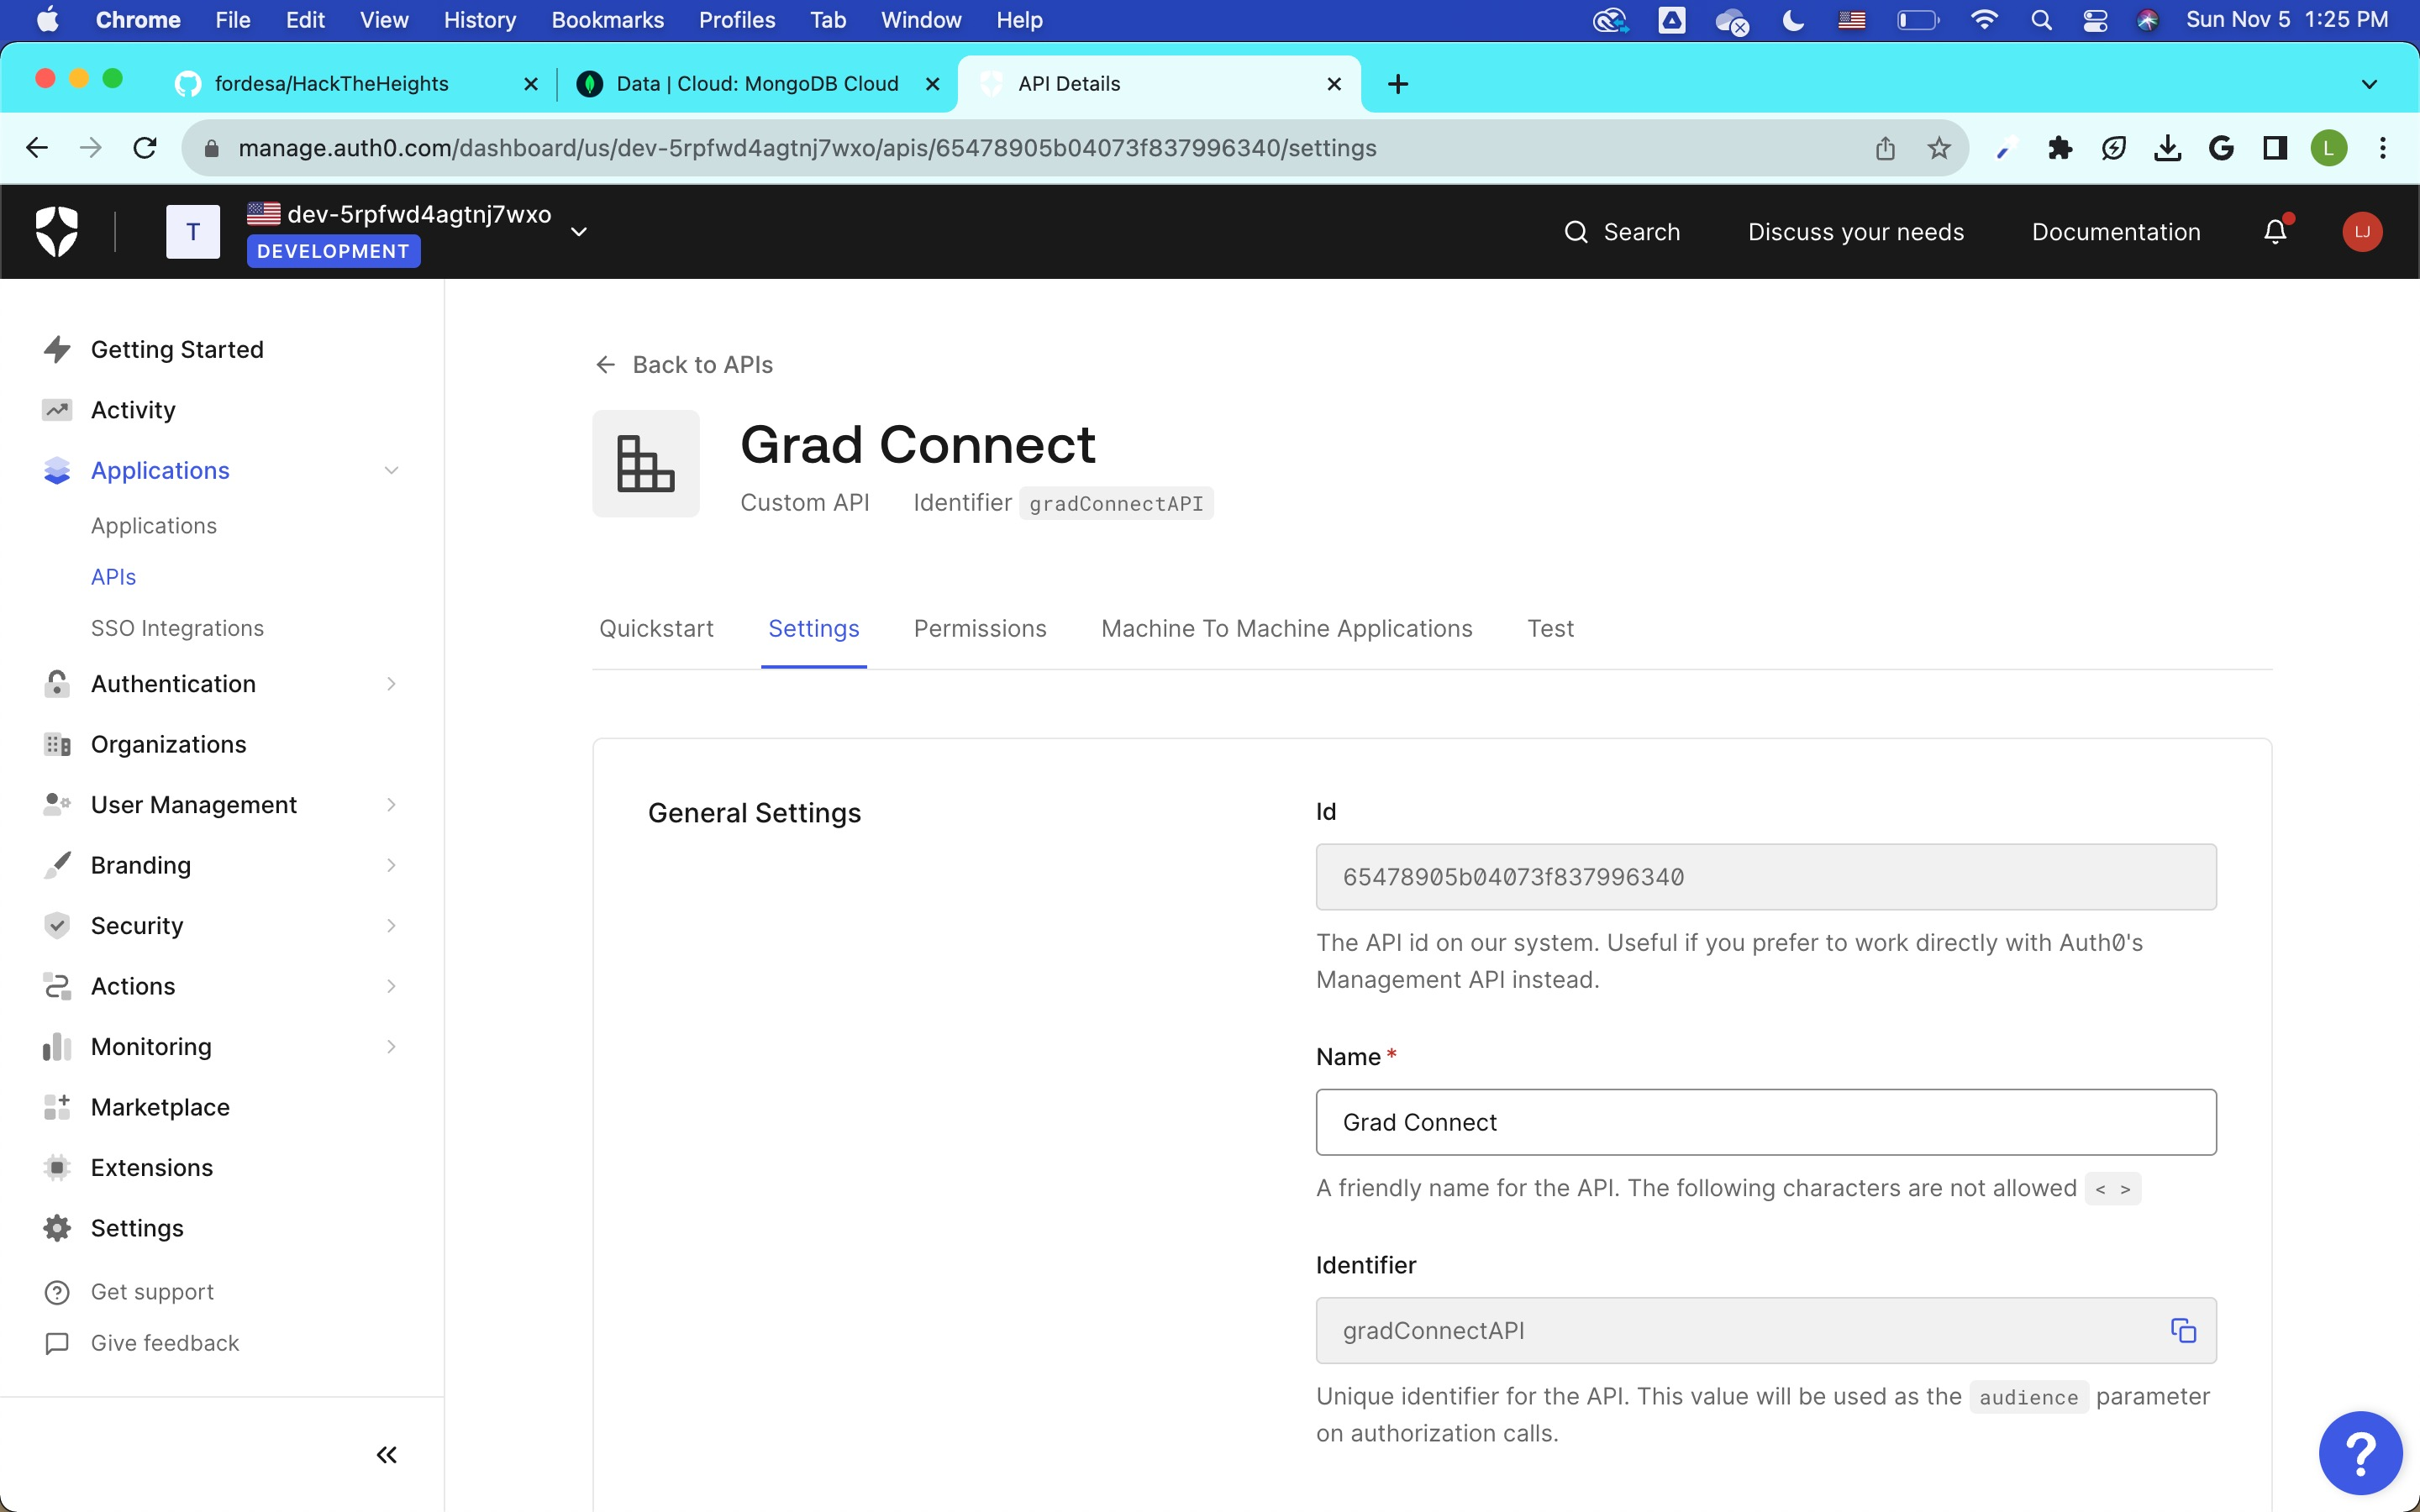Open the help question mark button
Viewport: 2420px width, 1512px height.
tap(2360, 1452)
